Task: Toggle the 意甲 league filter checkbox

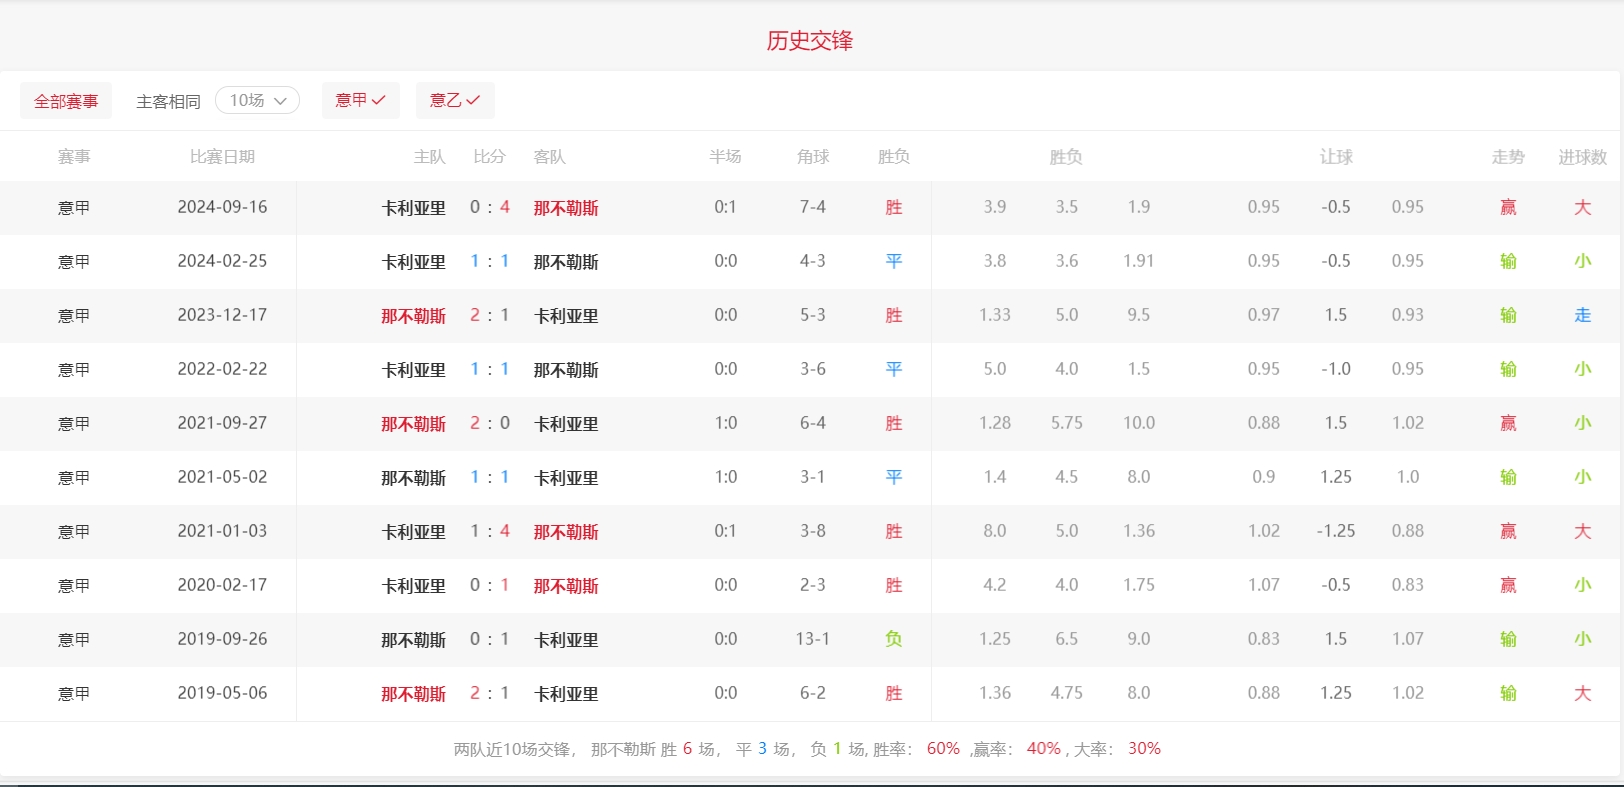Action: tap(360, 100)
